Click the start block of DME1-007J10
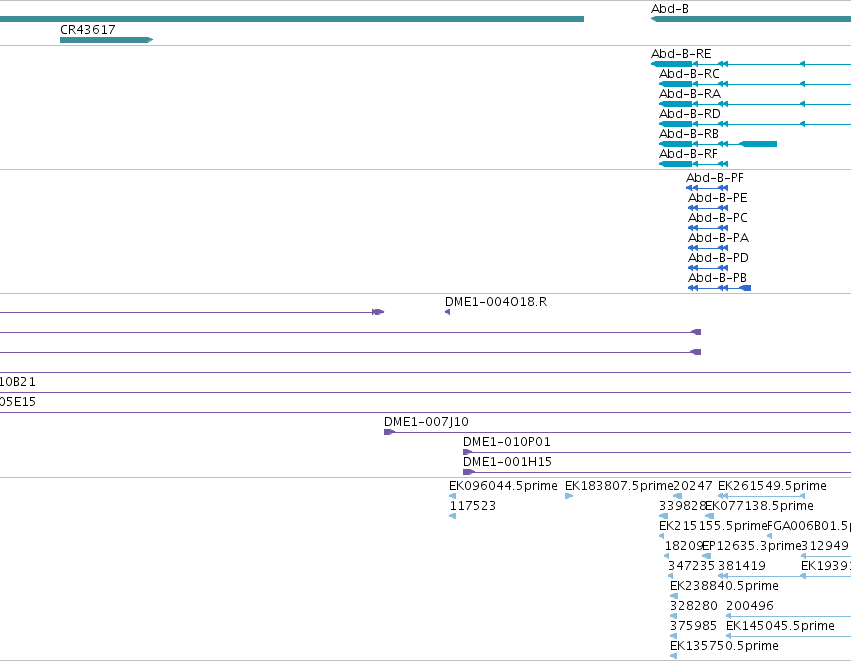Image resolution: width=851 pixels, height=661 pixels. [389, 432]
